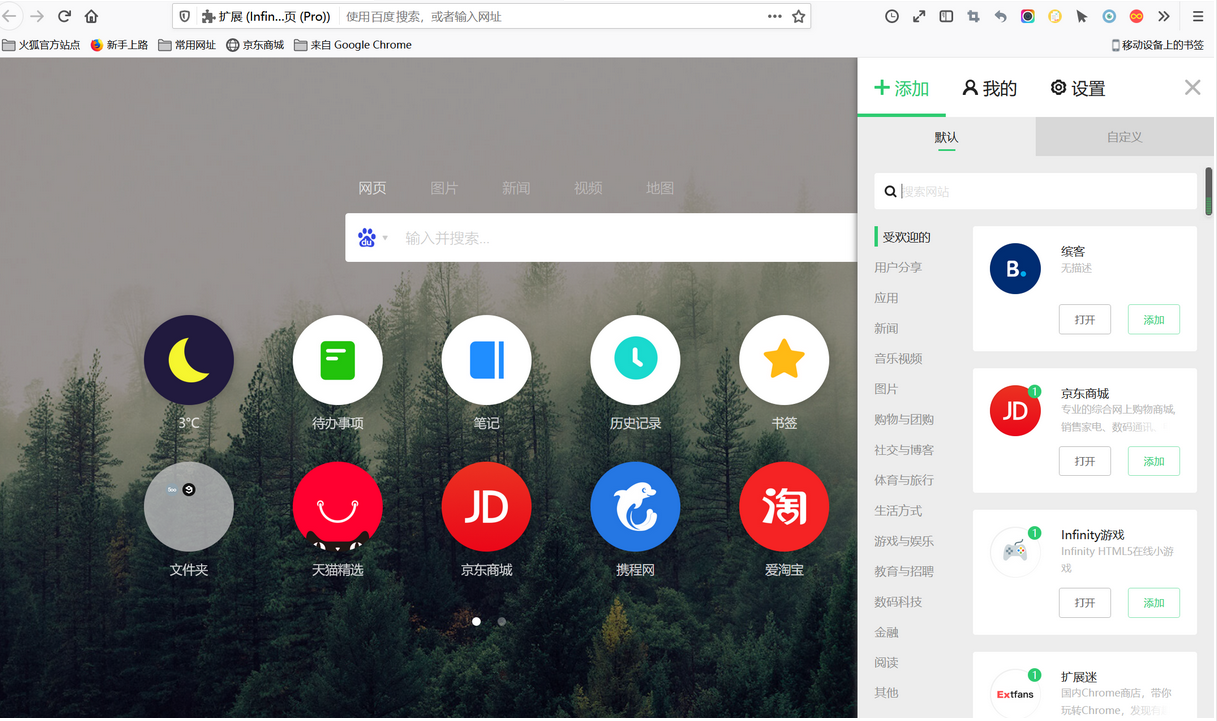Expand the toolbar overflow chevron
The height and width of the screenshot is (721, 1217).
tap(1164, 16)
